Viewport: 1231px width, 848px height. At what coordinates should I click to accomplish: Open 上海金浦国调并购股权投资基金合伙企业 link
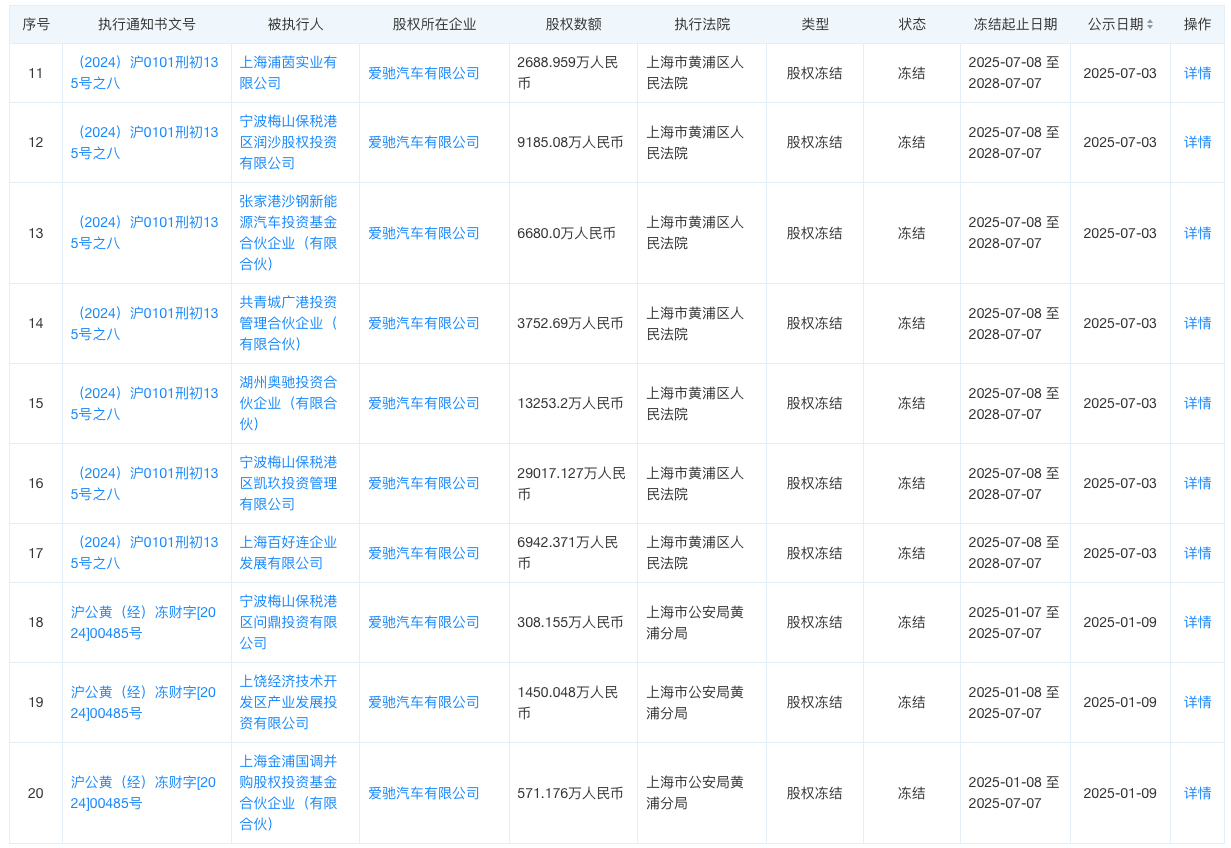[288, 793]
